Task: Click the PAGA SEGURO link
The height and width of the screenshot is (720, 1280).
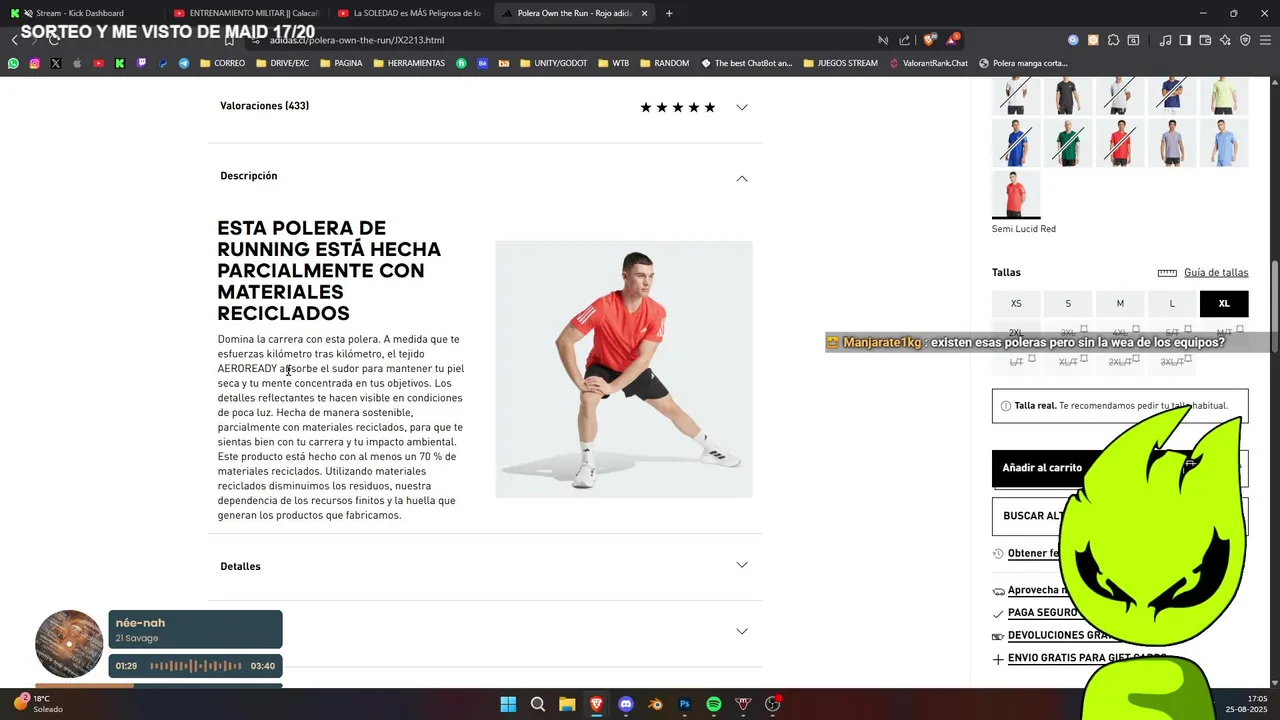Action: click(x=1042, y=613)
